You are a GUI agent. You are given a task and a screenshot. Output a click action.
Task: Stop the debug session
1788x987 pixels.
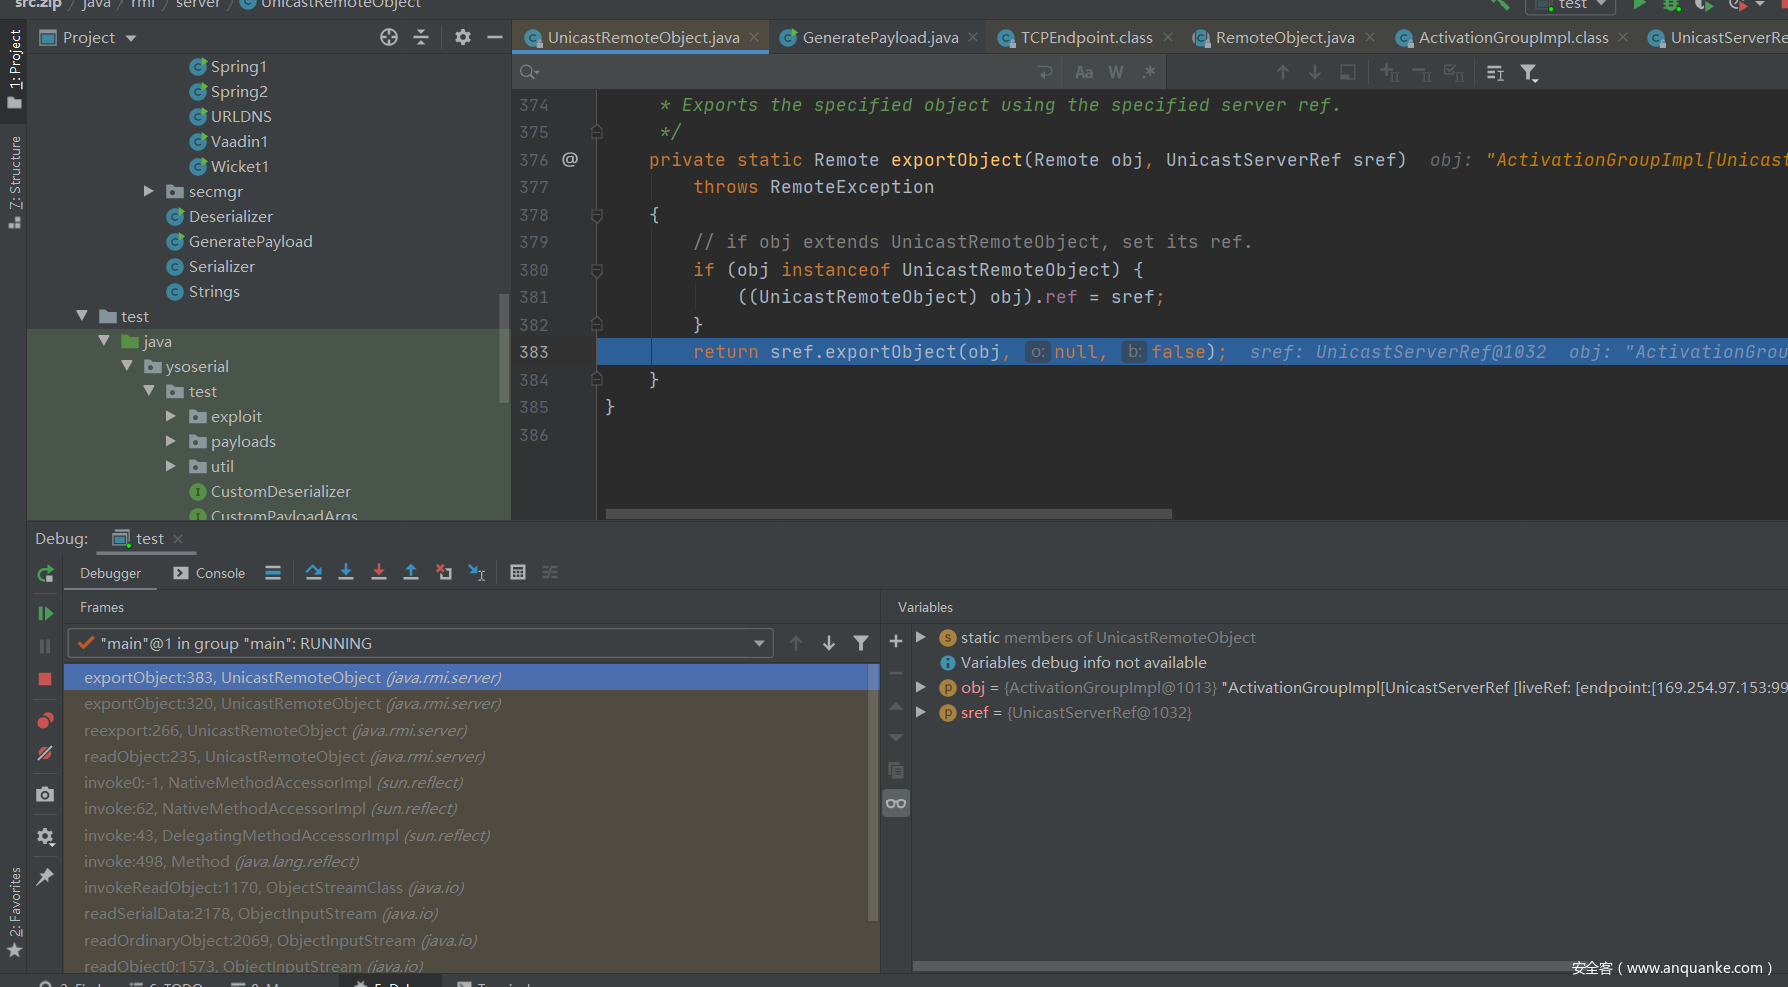tap(45, 679)
